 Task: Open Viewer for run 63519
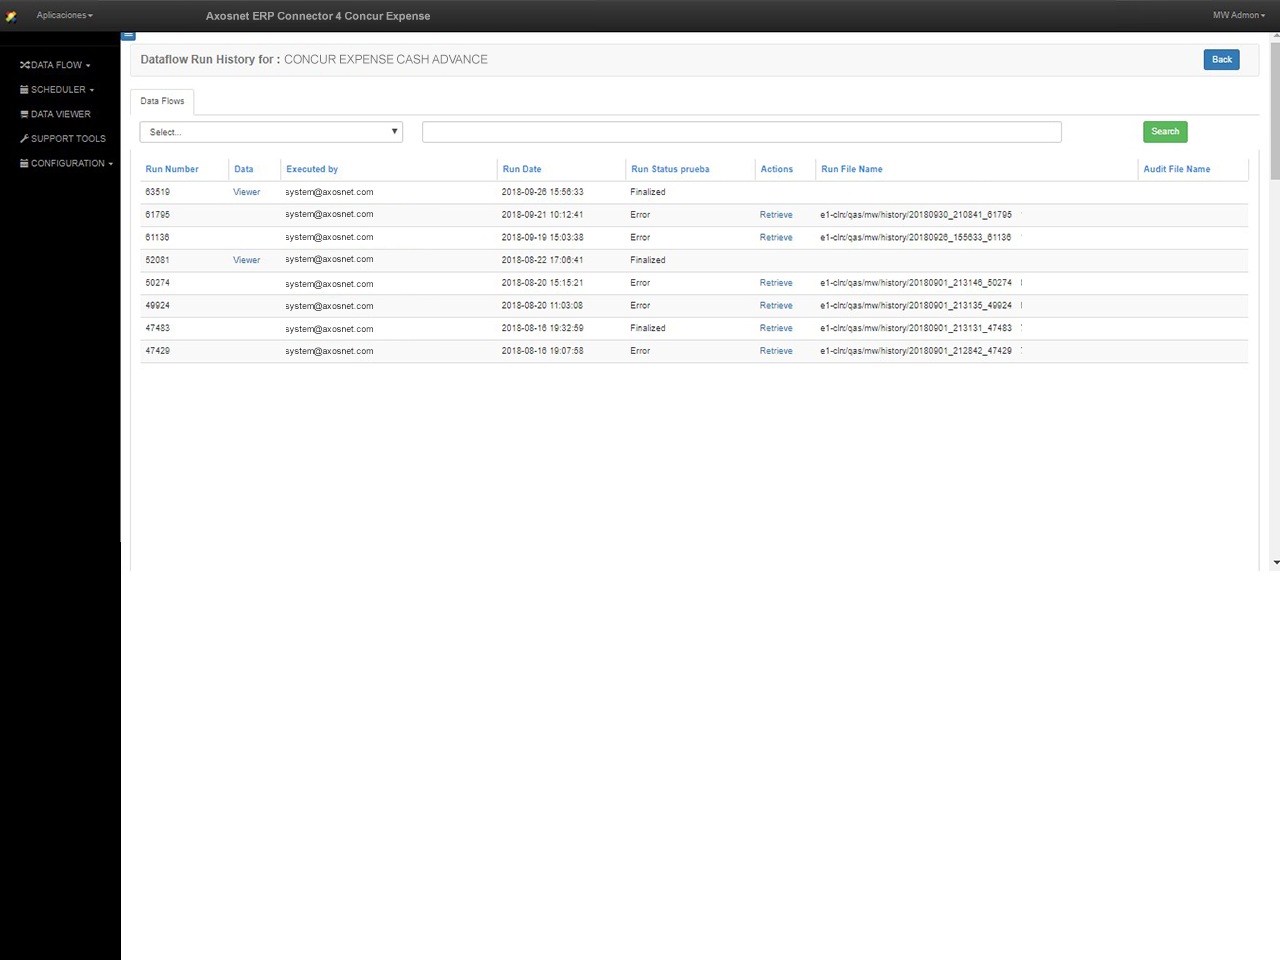pos(246,191)
